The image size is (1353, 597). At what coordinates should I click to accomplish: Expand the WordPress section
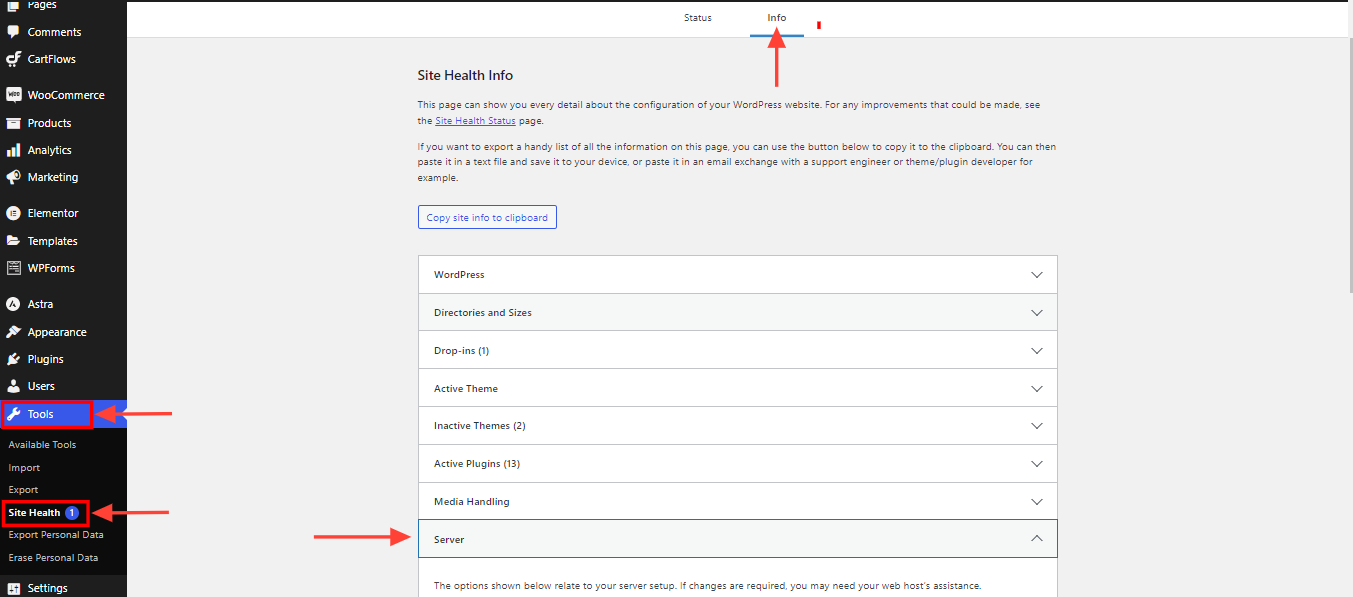[x=737, y=274]
